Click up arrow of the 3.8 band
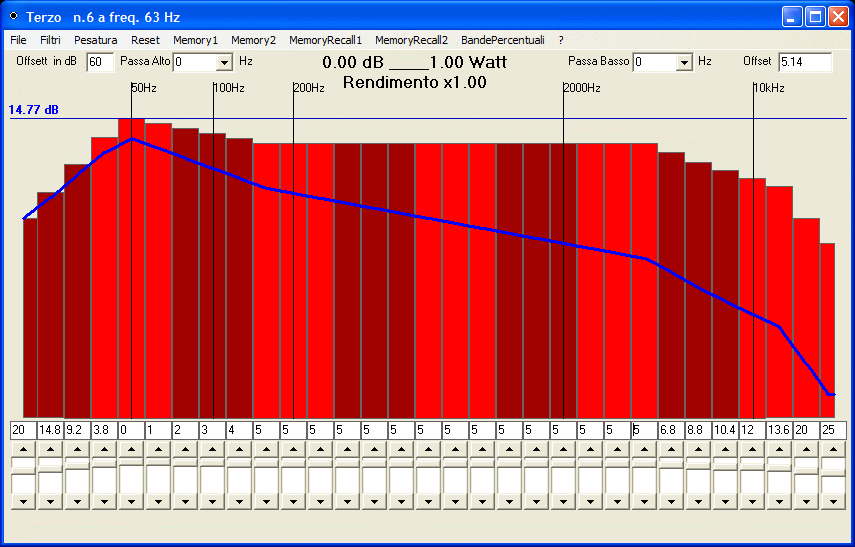This screenshot has height=547, width=855. point(104,449)
